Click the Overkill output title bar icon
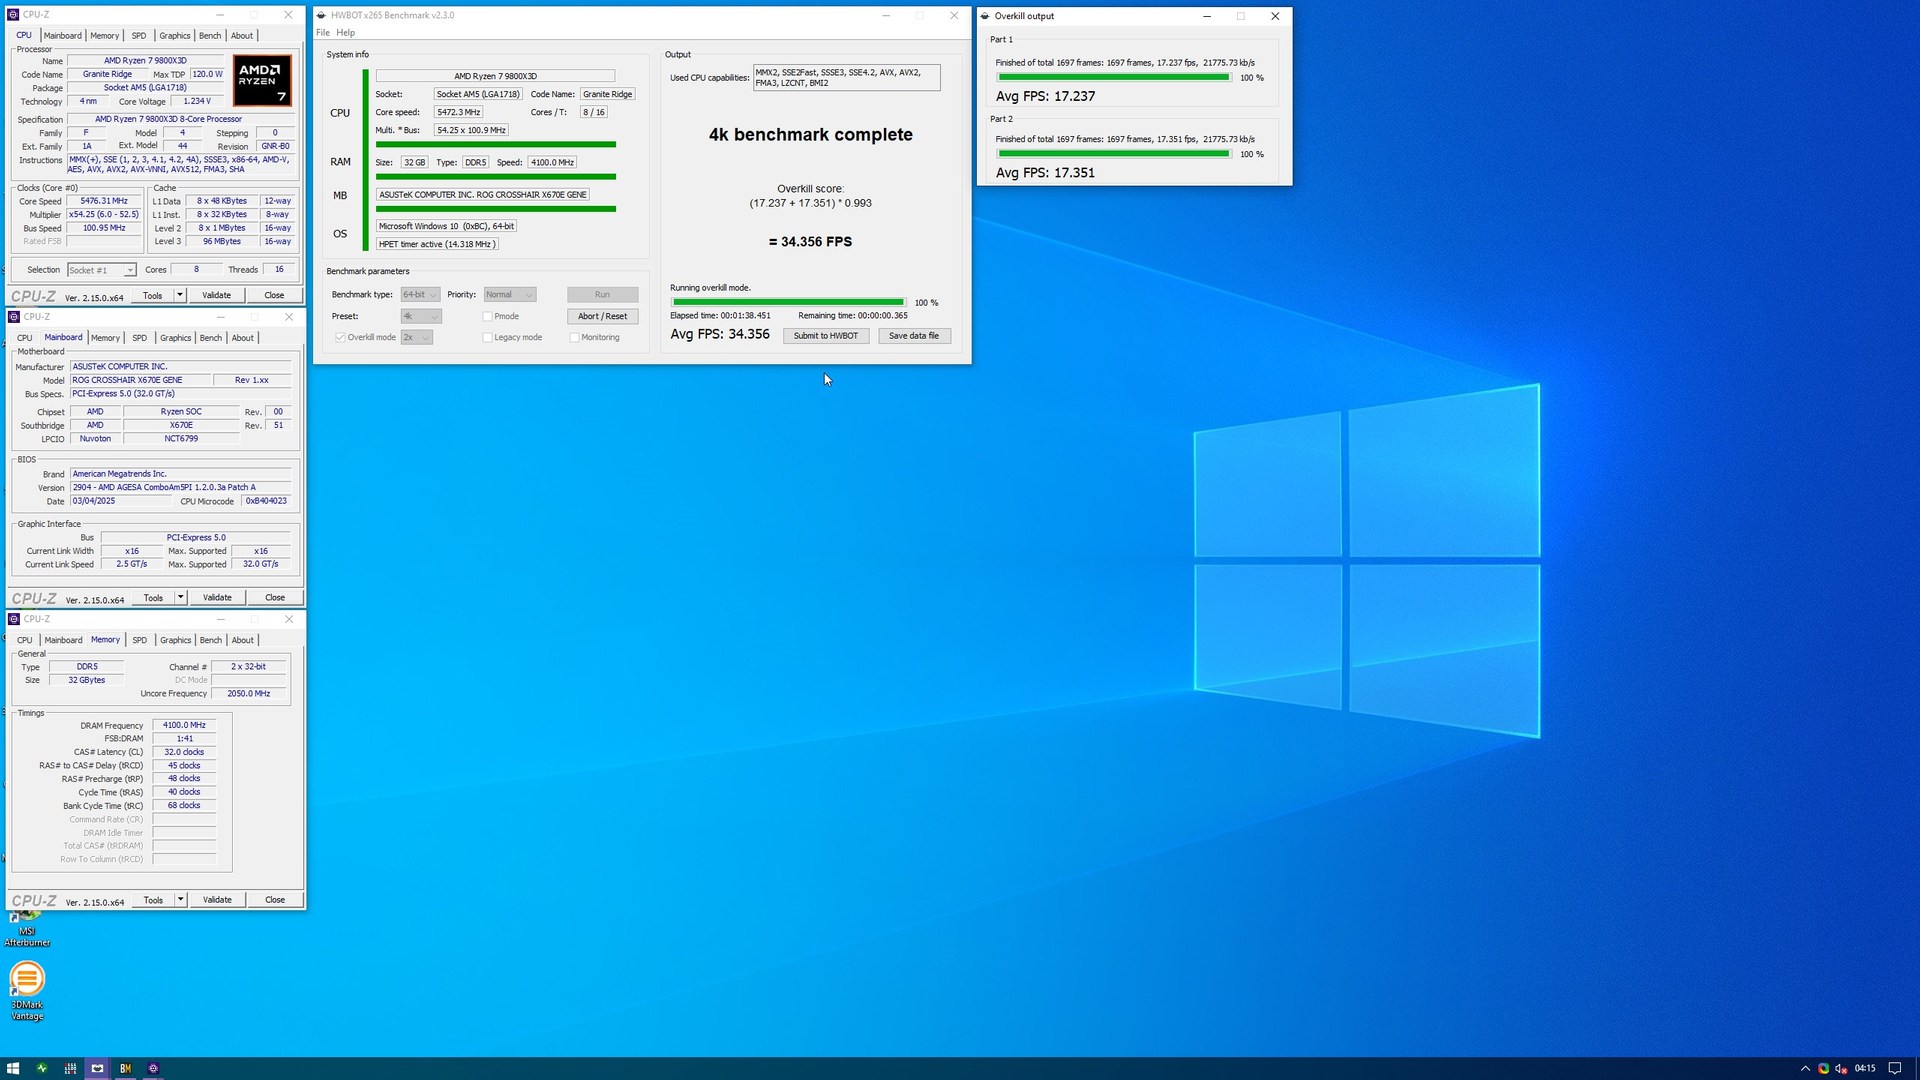 pyautogui.click(x=985, y=16)
